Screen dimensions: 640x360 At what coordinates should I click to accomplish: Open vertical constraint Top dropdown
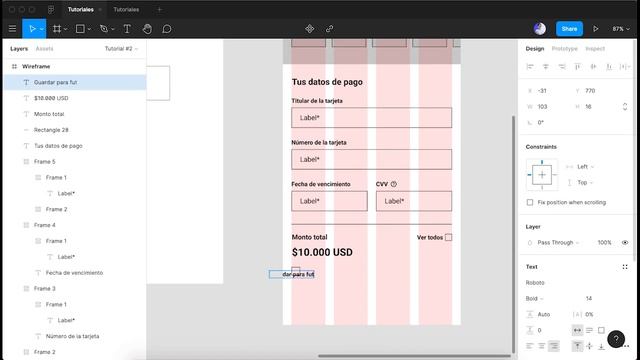coord(585,182)
